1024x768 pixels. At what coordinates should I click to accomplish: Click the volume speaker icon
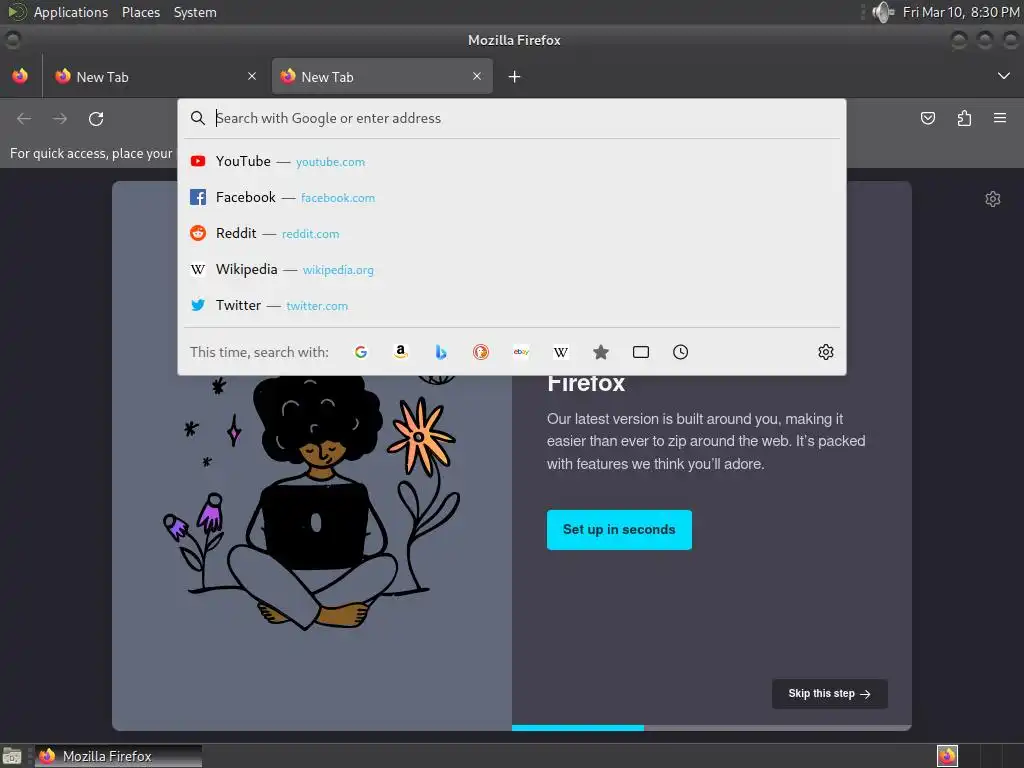coord(883,12)
